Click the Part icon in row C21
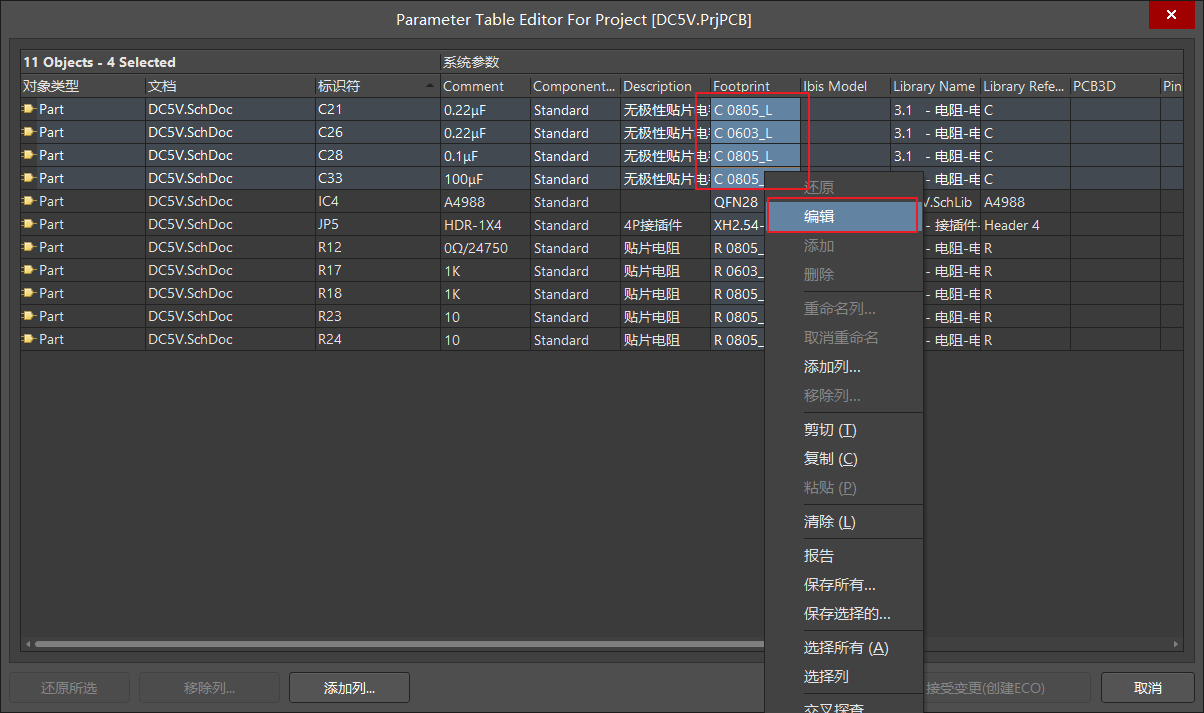Image resolution: width=1204 pixels, height=713 pixels. tap(29, 109)
